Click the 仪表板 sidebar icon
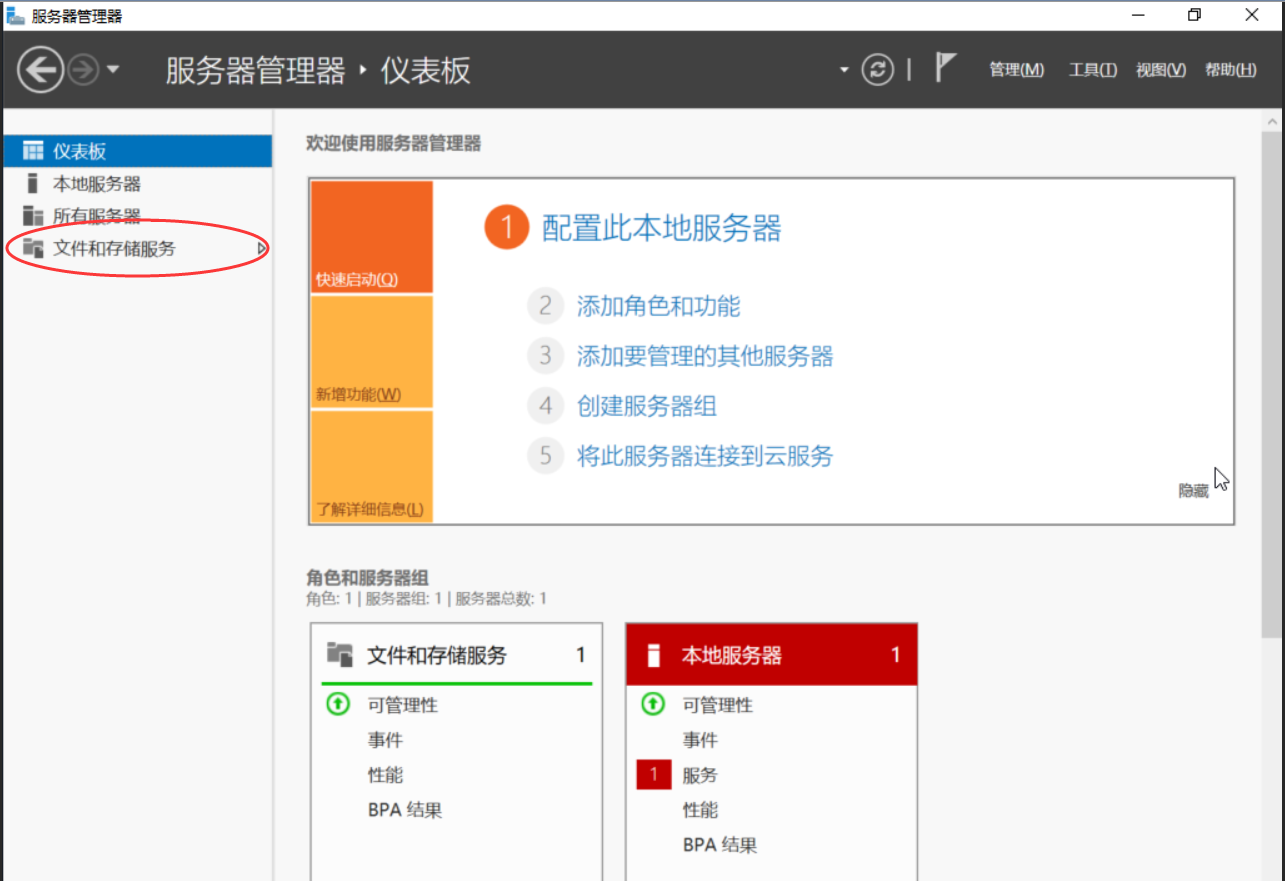1285x881 pixels. [33, 151]
